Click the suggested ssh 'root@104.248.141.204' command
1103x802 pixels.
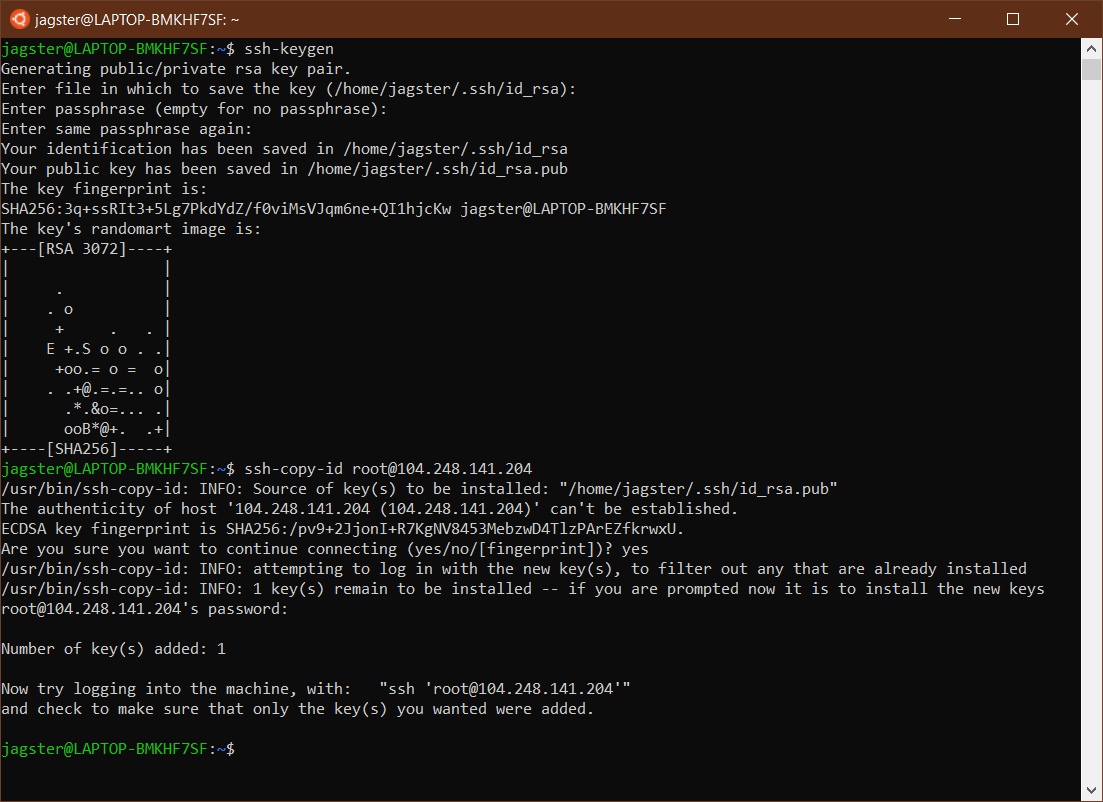tap(505, 689)
